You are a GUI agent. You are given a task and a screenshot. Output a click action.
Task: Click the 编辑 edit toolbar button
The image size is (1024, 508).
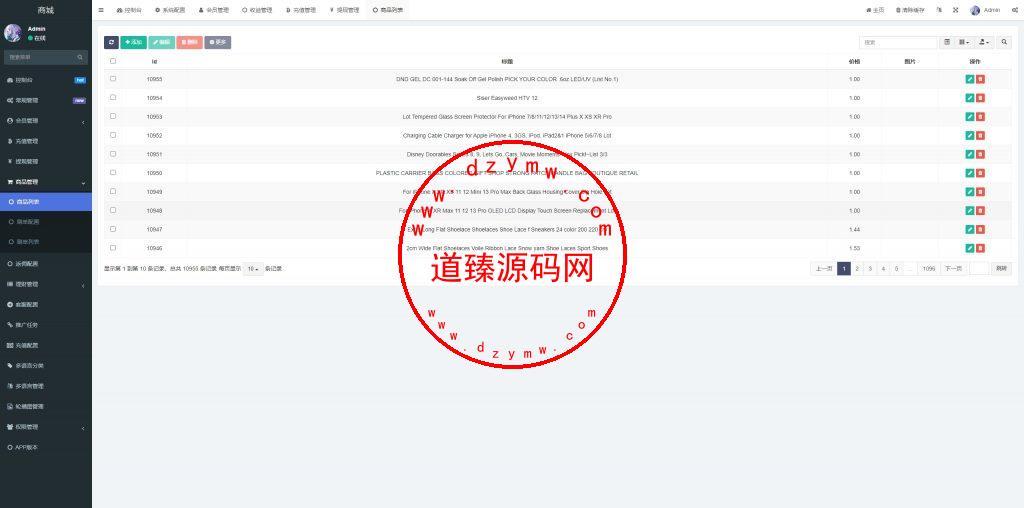point(161,42)
